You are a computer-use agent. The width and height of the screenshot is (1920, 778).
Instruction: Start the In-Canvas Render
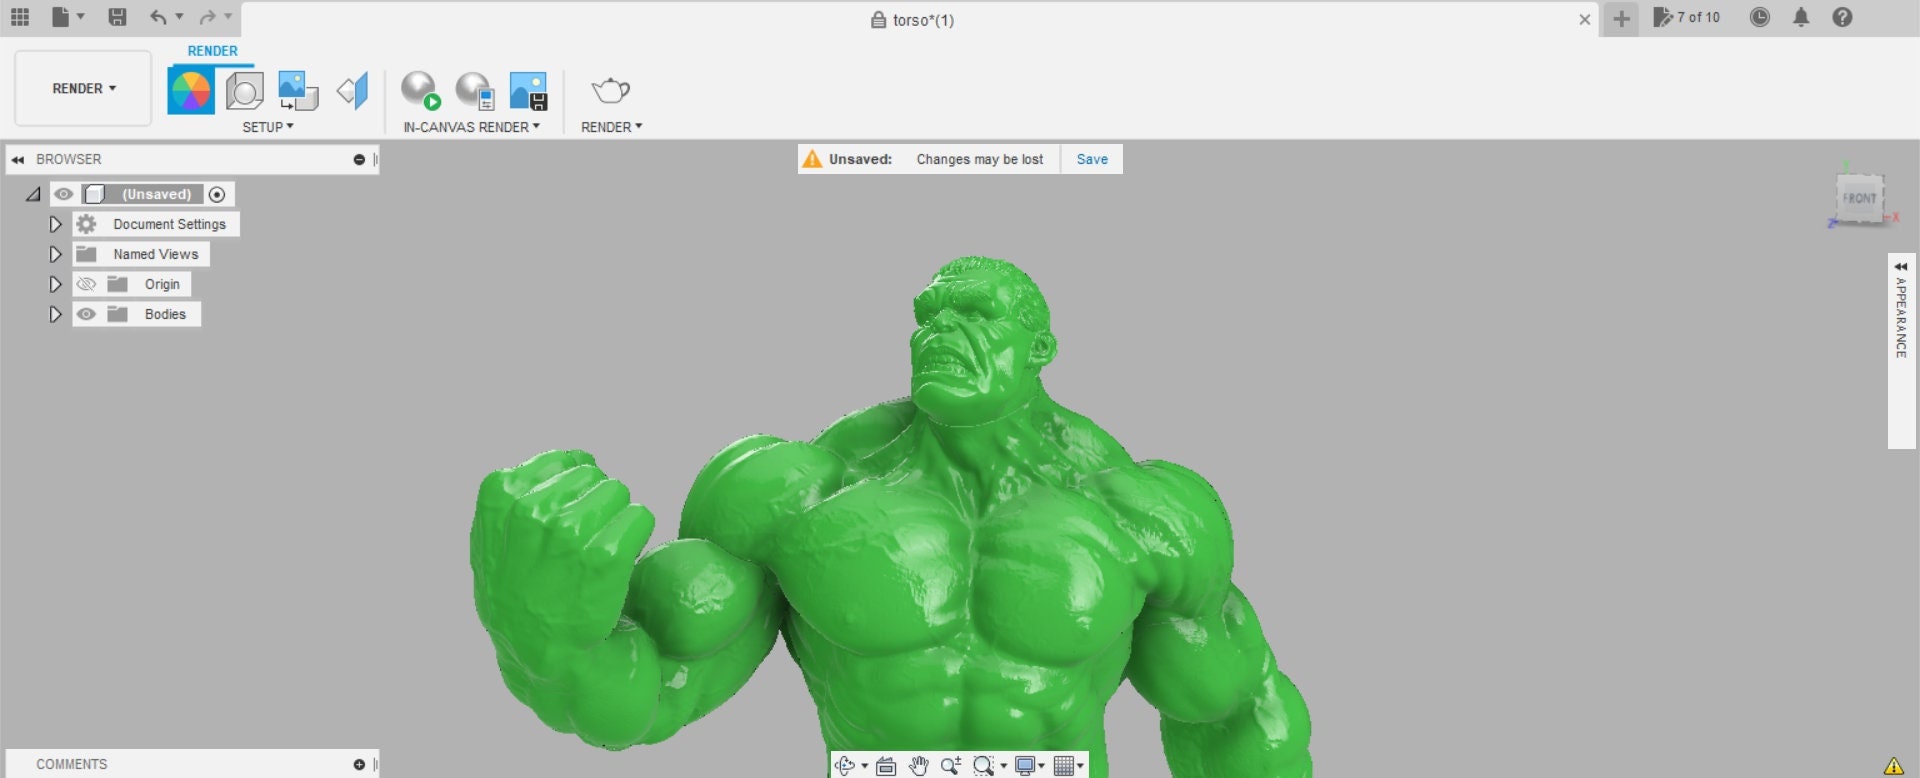pos(421,90)
